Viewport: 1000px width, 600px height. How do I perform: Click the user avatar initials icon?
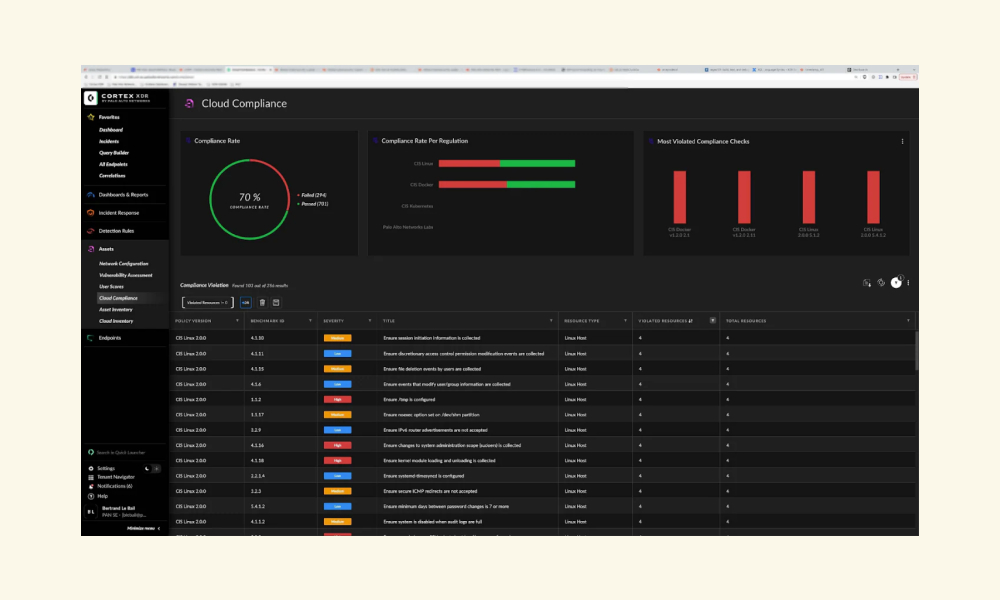pyautogui.click(x=91, y=511)
